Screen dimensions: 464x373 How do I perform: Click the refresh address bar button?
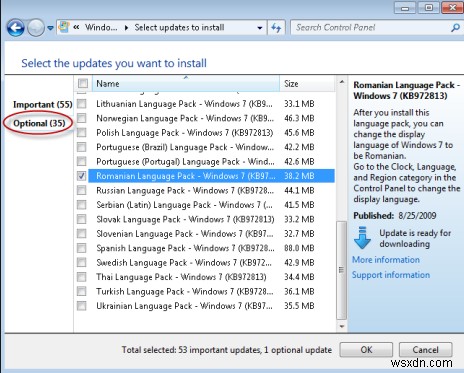point(276,28)
